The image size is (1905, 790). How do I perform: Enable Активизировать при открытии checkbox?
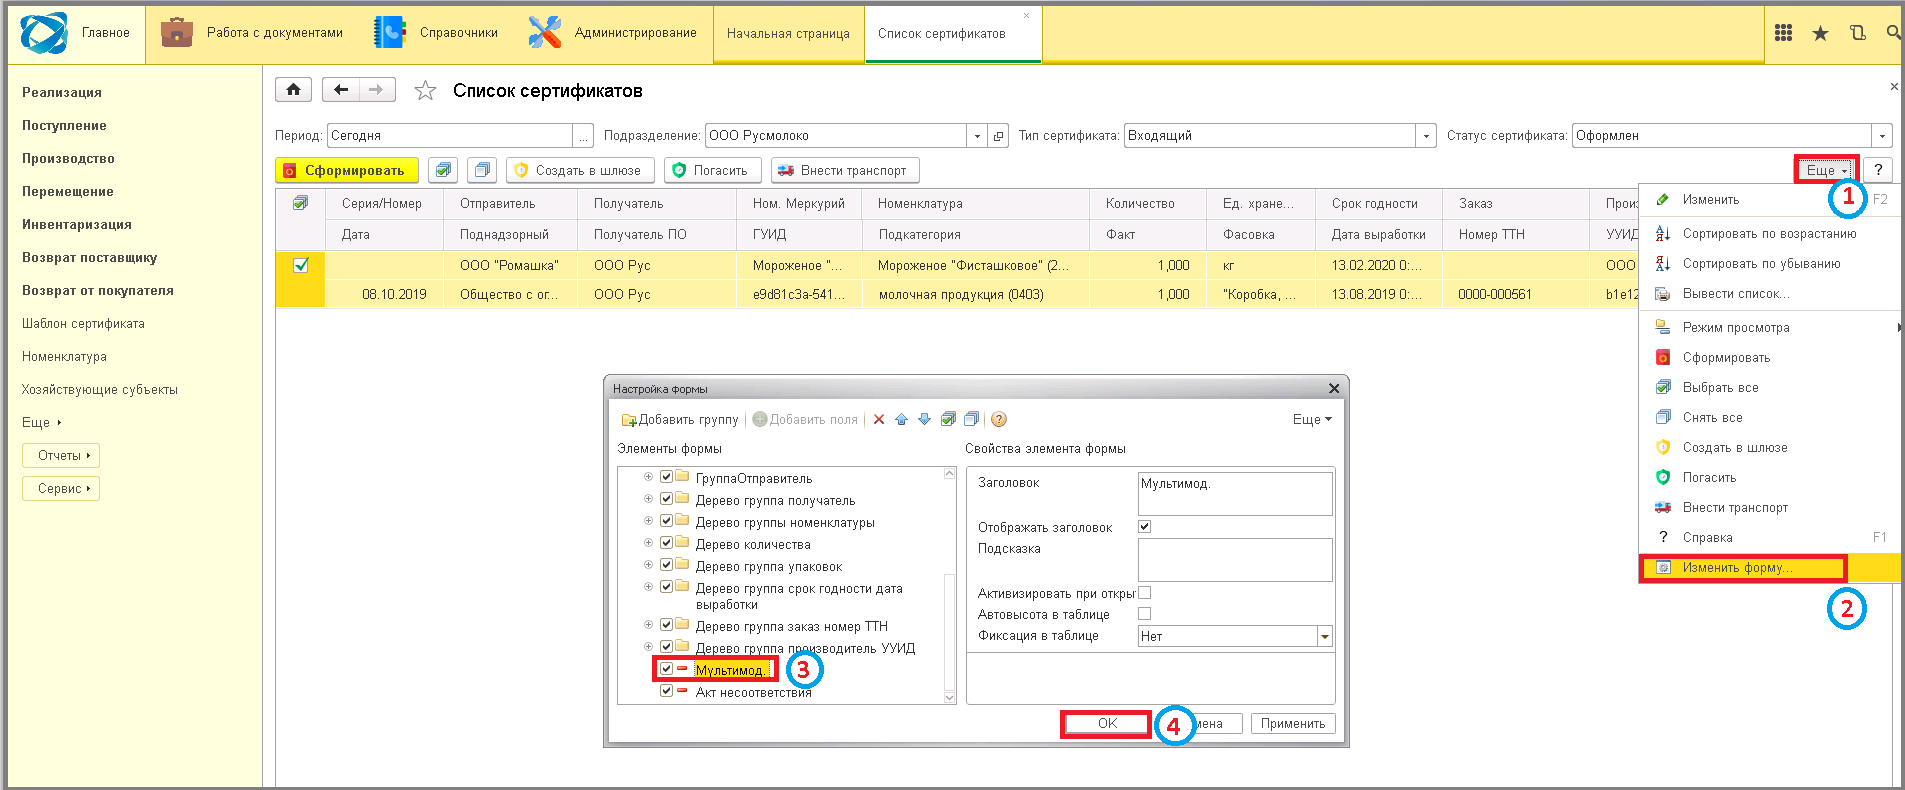click(x=1145, y=592)
